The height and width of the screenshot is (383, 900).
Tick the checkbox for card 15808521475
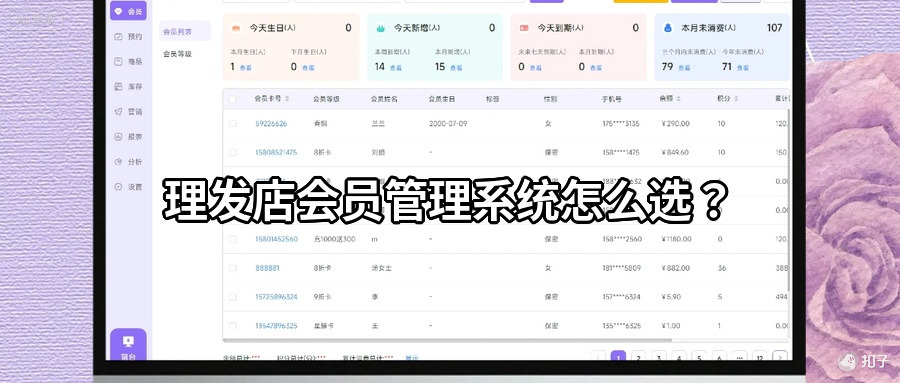pos(232,152)
